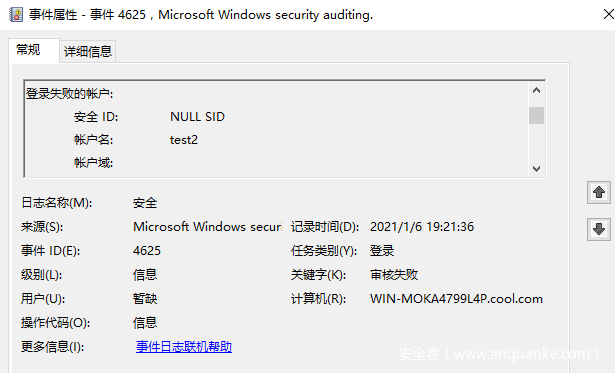Click the up arrow for previous event

click(x=599, y=193)
